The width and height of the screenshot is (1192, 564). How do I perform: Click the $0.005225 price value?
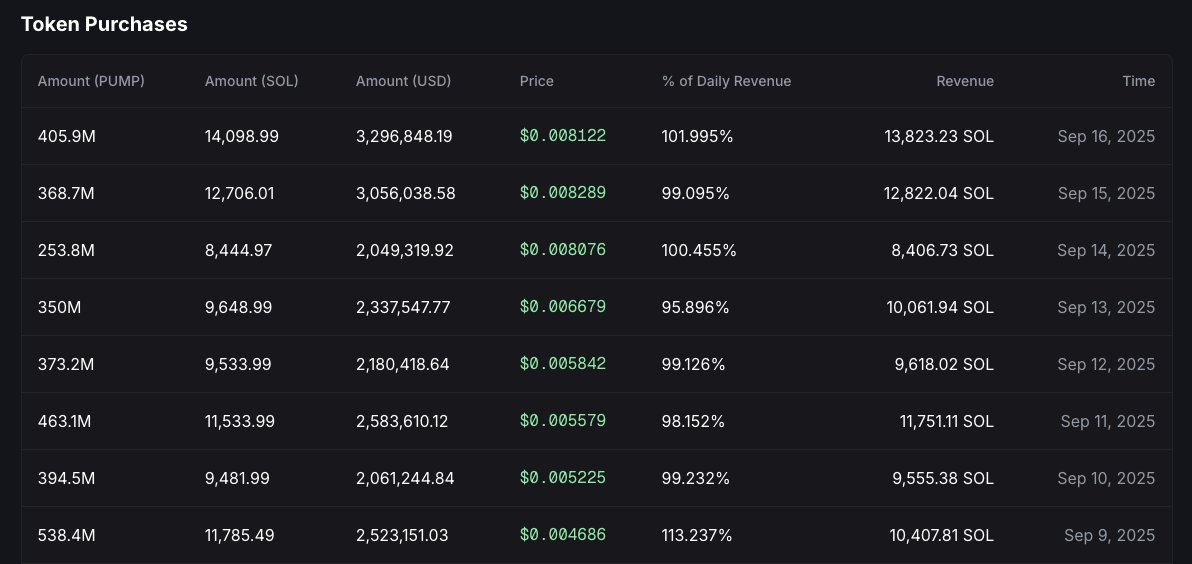(563, 478)
